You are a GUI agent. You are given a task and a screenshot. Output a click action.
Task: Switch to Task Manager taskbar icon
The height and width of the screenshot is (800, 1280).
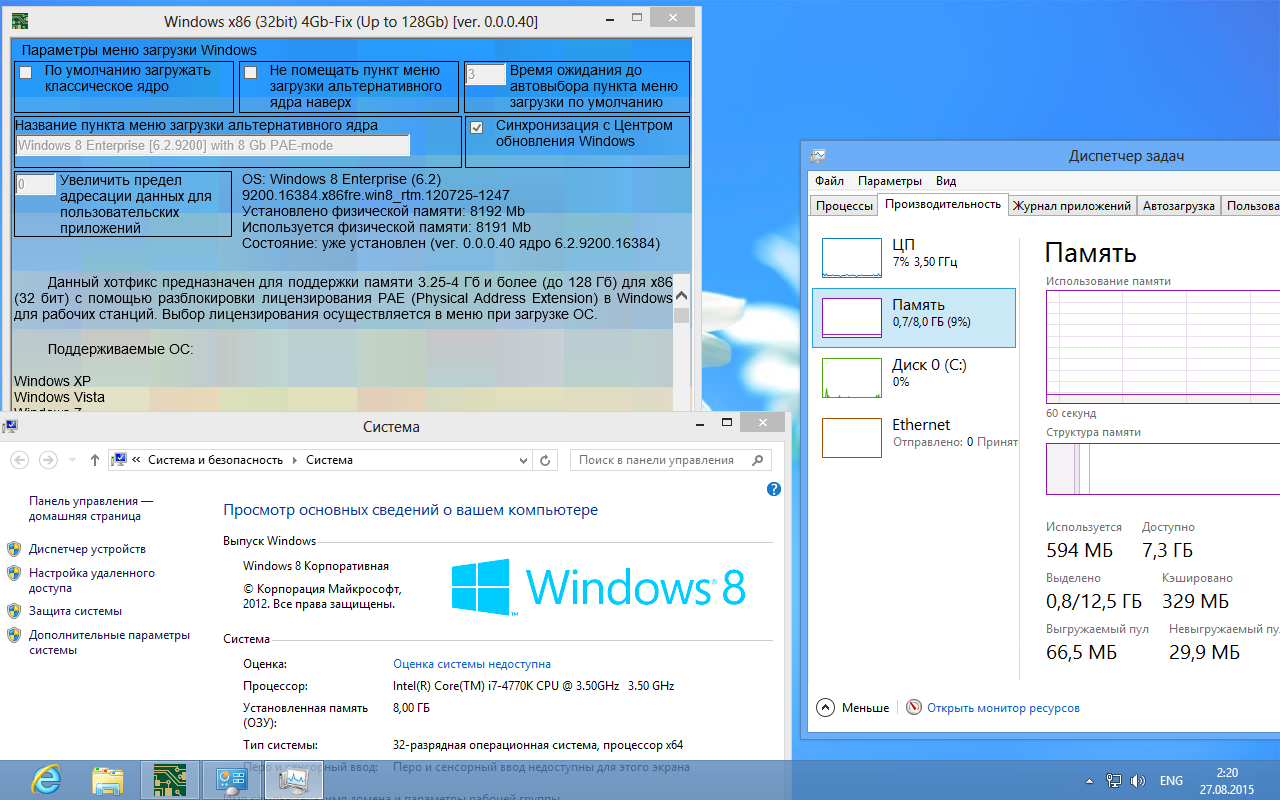(294, 779)
